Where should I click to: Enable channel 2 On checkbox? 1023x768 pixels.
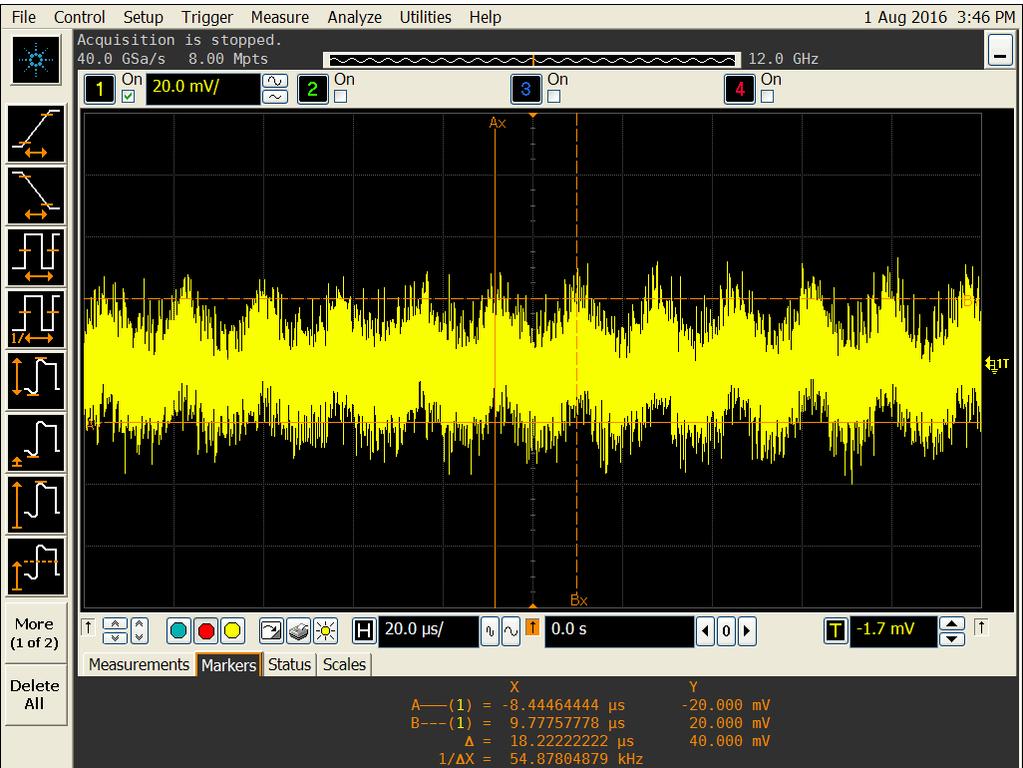coord(341,97)
